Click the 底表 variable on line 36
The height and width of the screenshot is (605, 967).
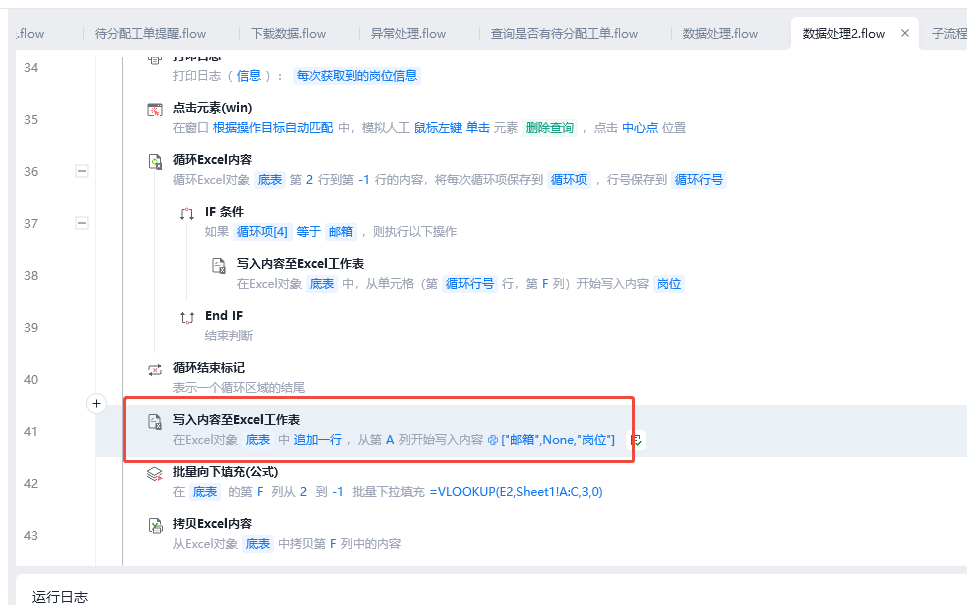click(x=270, y=179)
